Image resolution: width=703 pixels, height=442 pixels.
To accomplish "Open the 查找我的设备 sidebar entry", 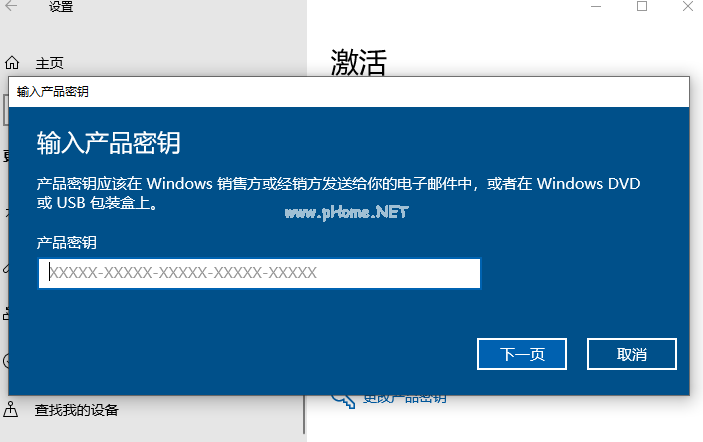I will click(x=76, y=410).
